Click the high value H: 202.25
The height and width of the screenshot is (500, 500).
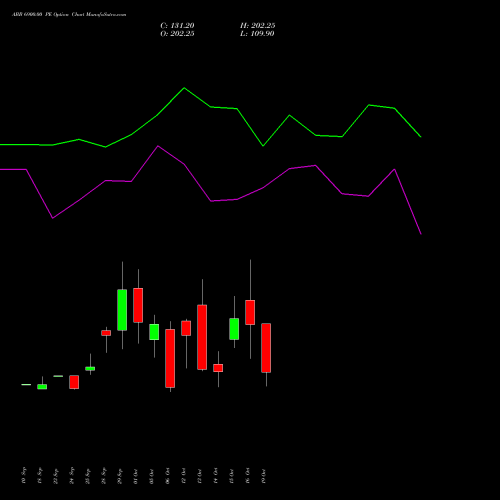[x=258, y=26]
